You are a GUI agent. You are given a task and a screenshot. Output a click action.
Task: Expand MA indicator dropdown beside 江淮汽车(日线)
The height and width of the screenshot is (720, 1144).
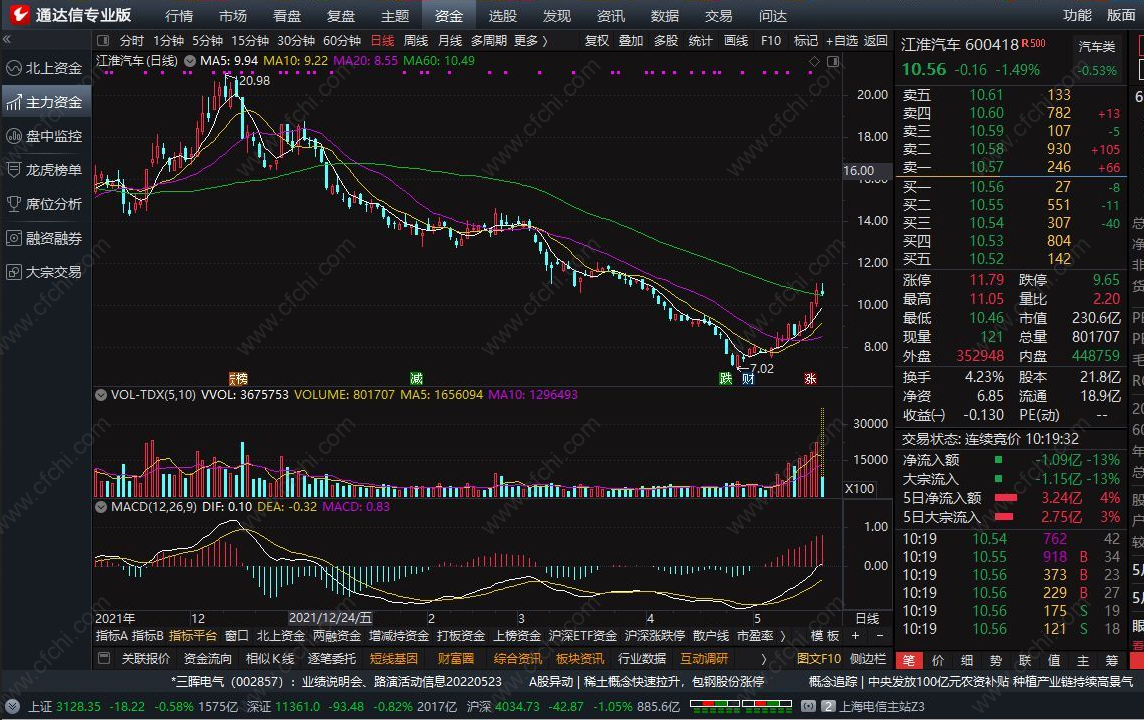click(190, 61)
